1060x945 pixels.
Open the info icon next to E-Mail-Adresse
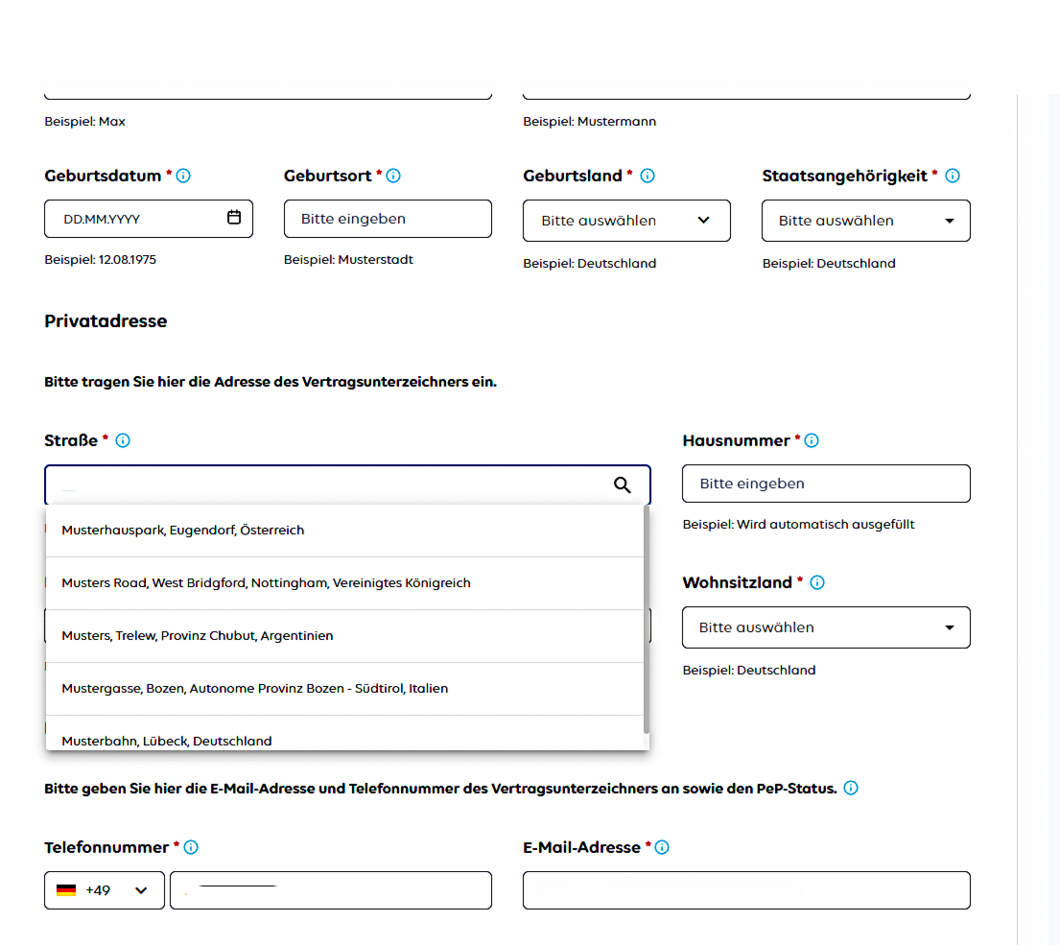(x=661, y=848)
